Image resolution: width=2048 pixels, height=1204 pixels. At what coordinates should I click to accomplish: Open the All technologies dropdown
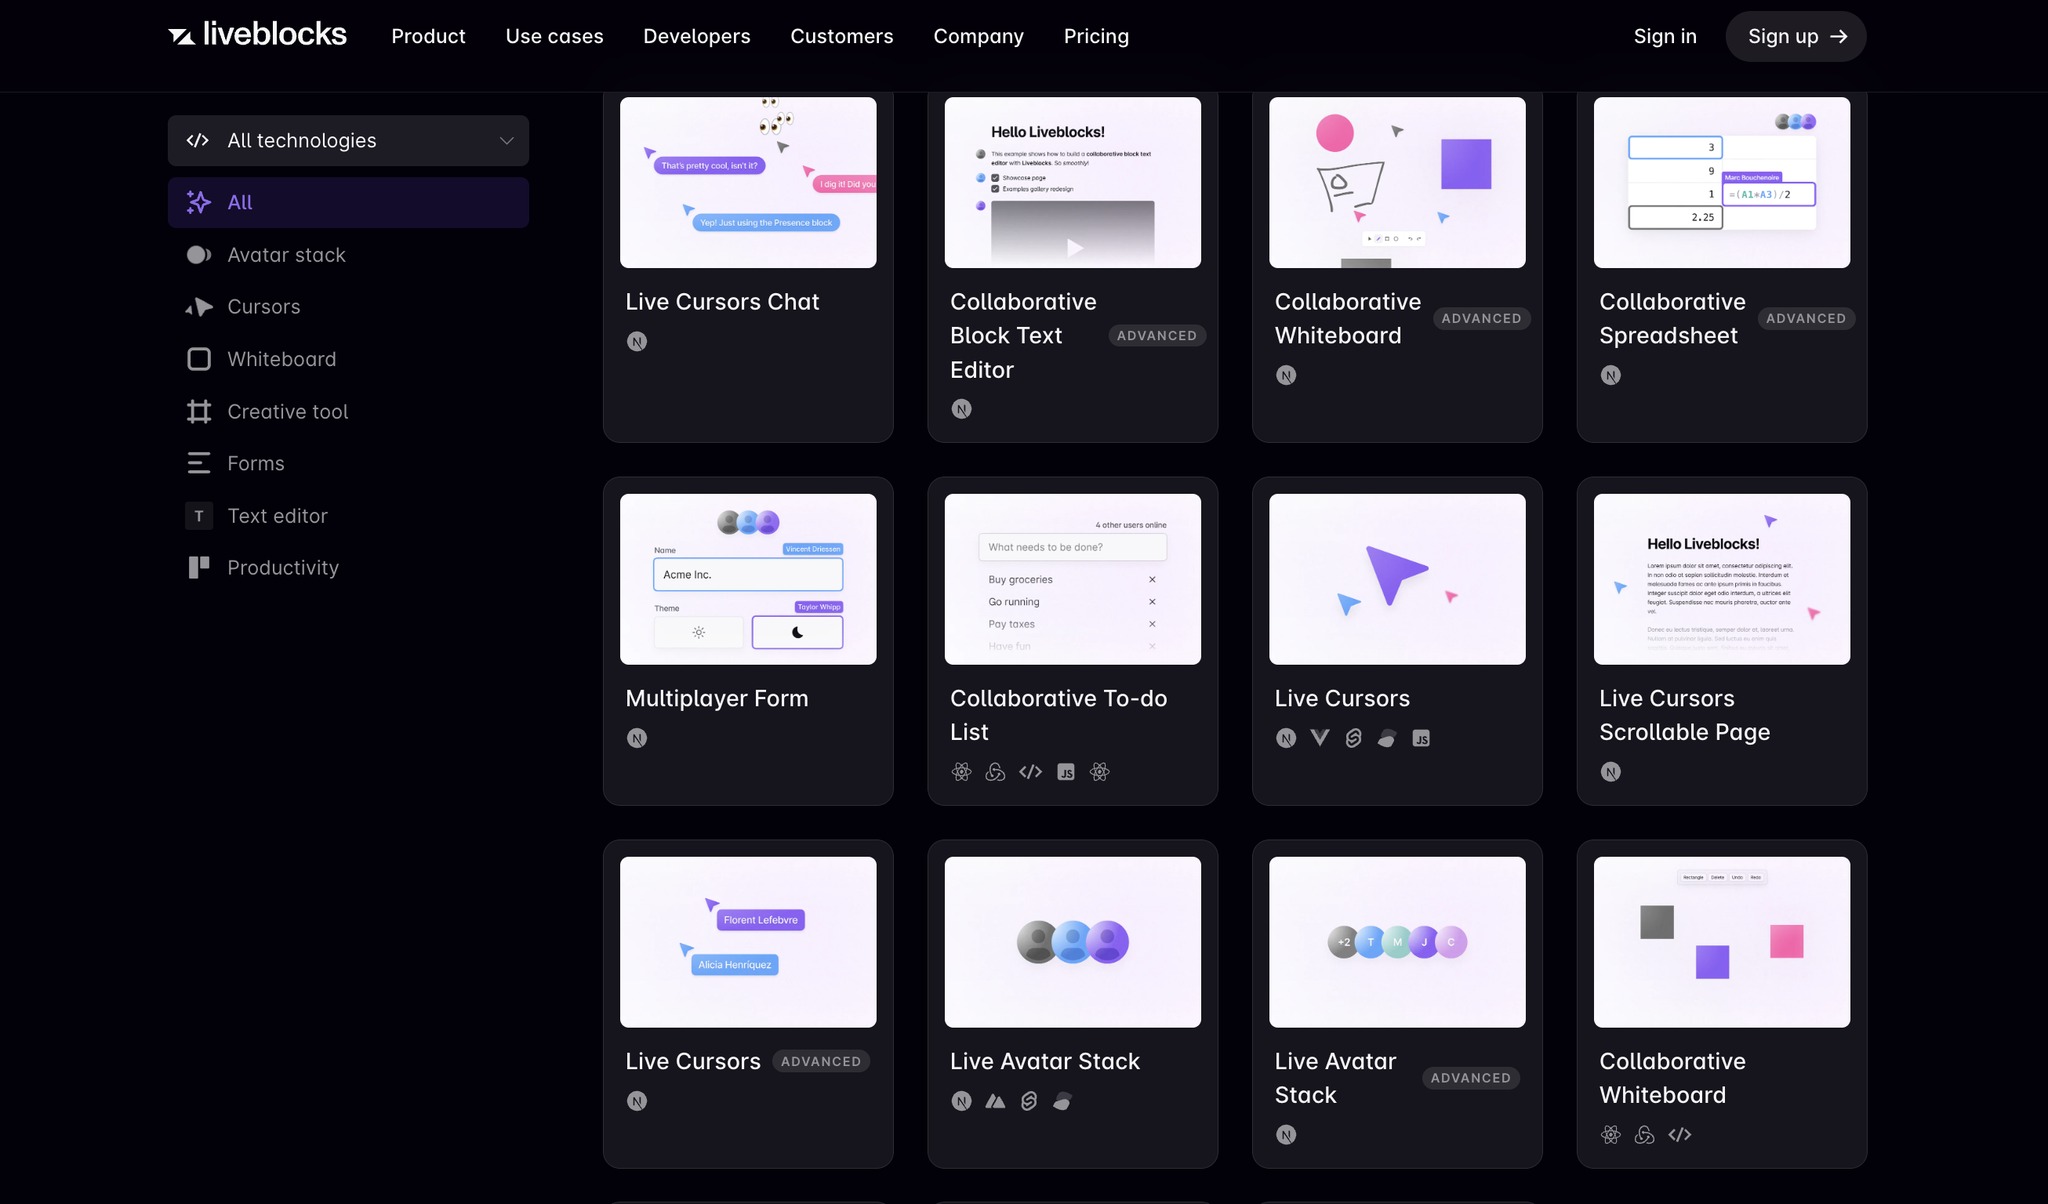(x=348, y=141)
